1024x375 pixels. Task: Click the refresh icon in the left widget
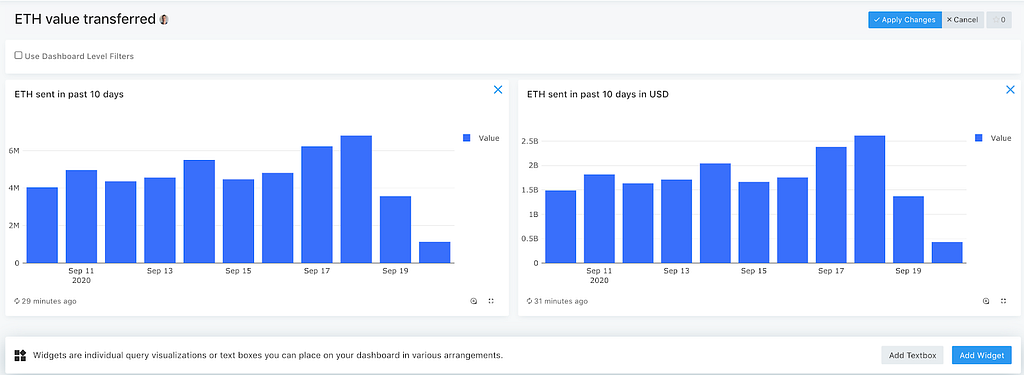coord(474,301)
